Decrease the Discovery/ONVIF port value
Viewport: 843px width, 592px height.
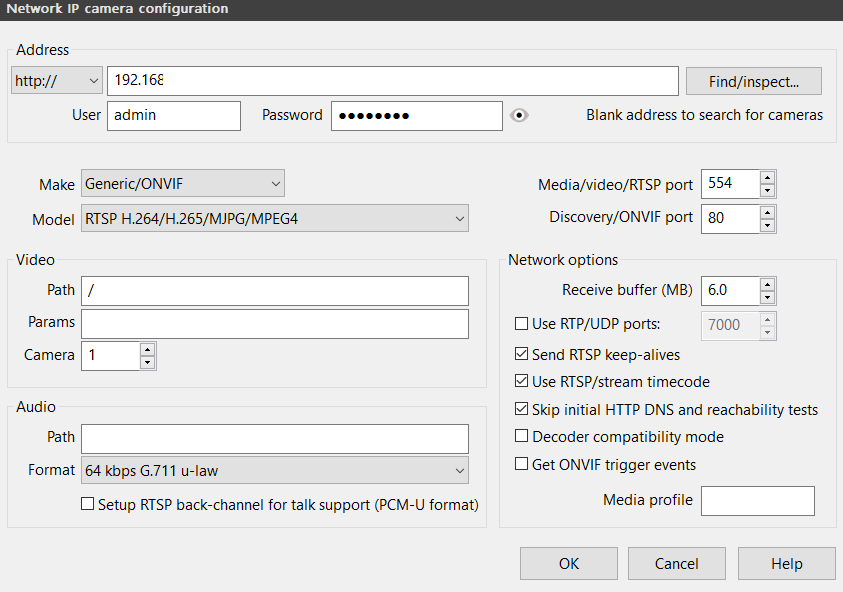pyautogui.click(x=767, y=225)
